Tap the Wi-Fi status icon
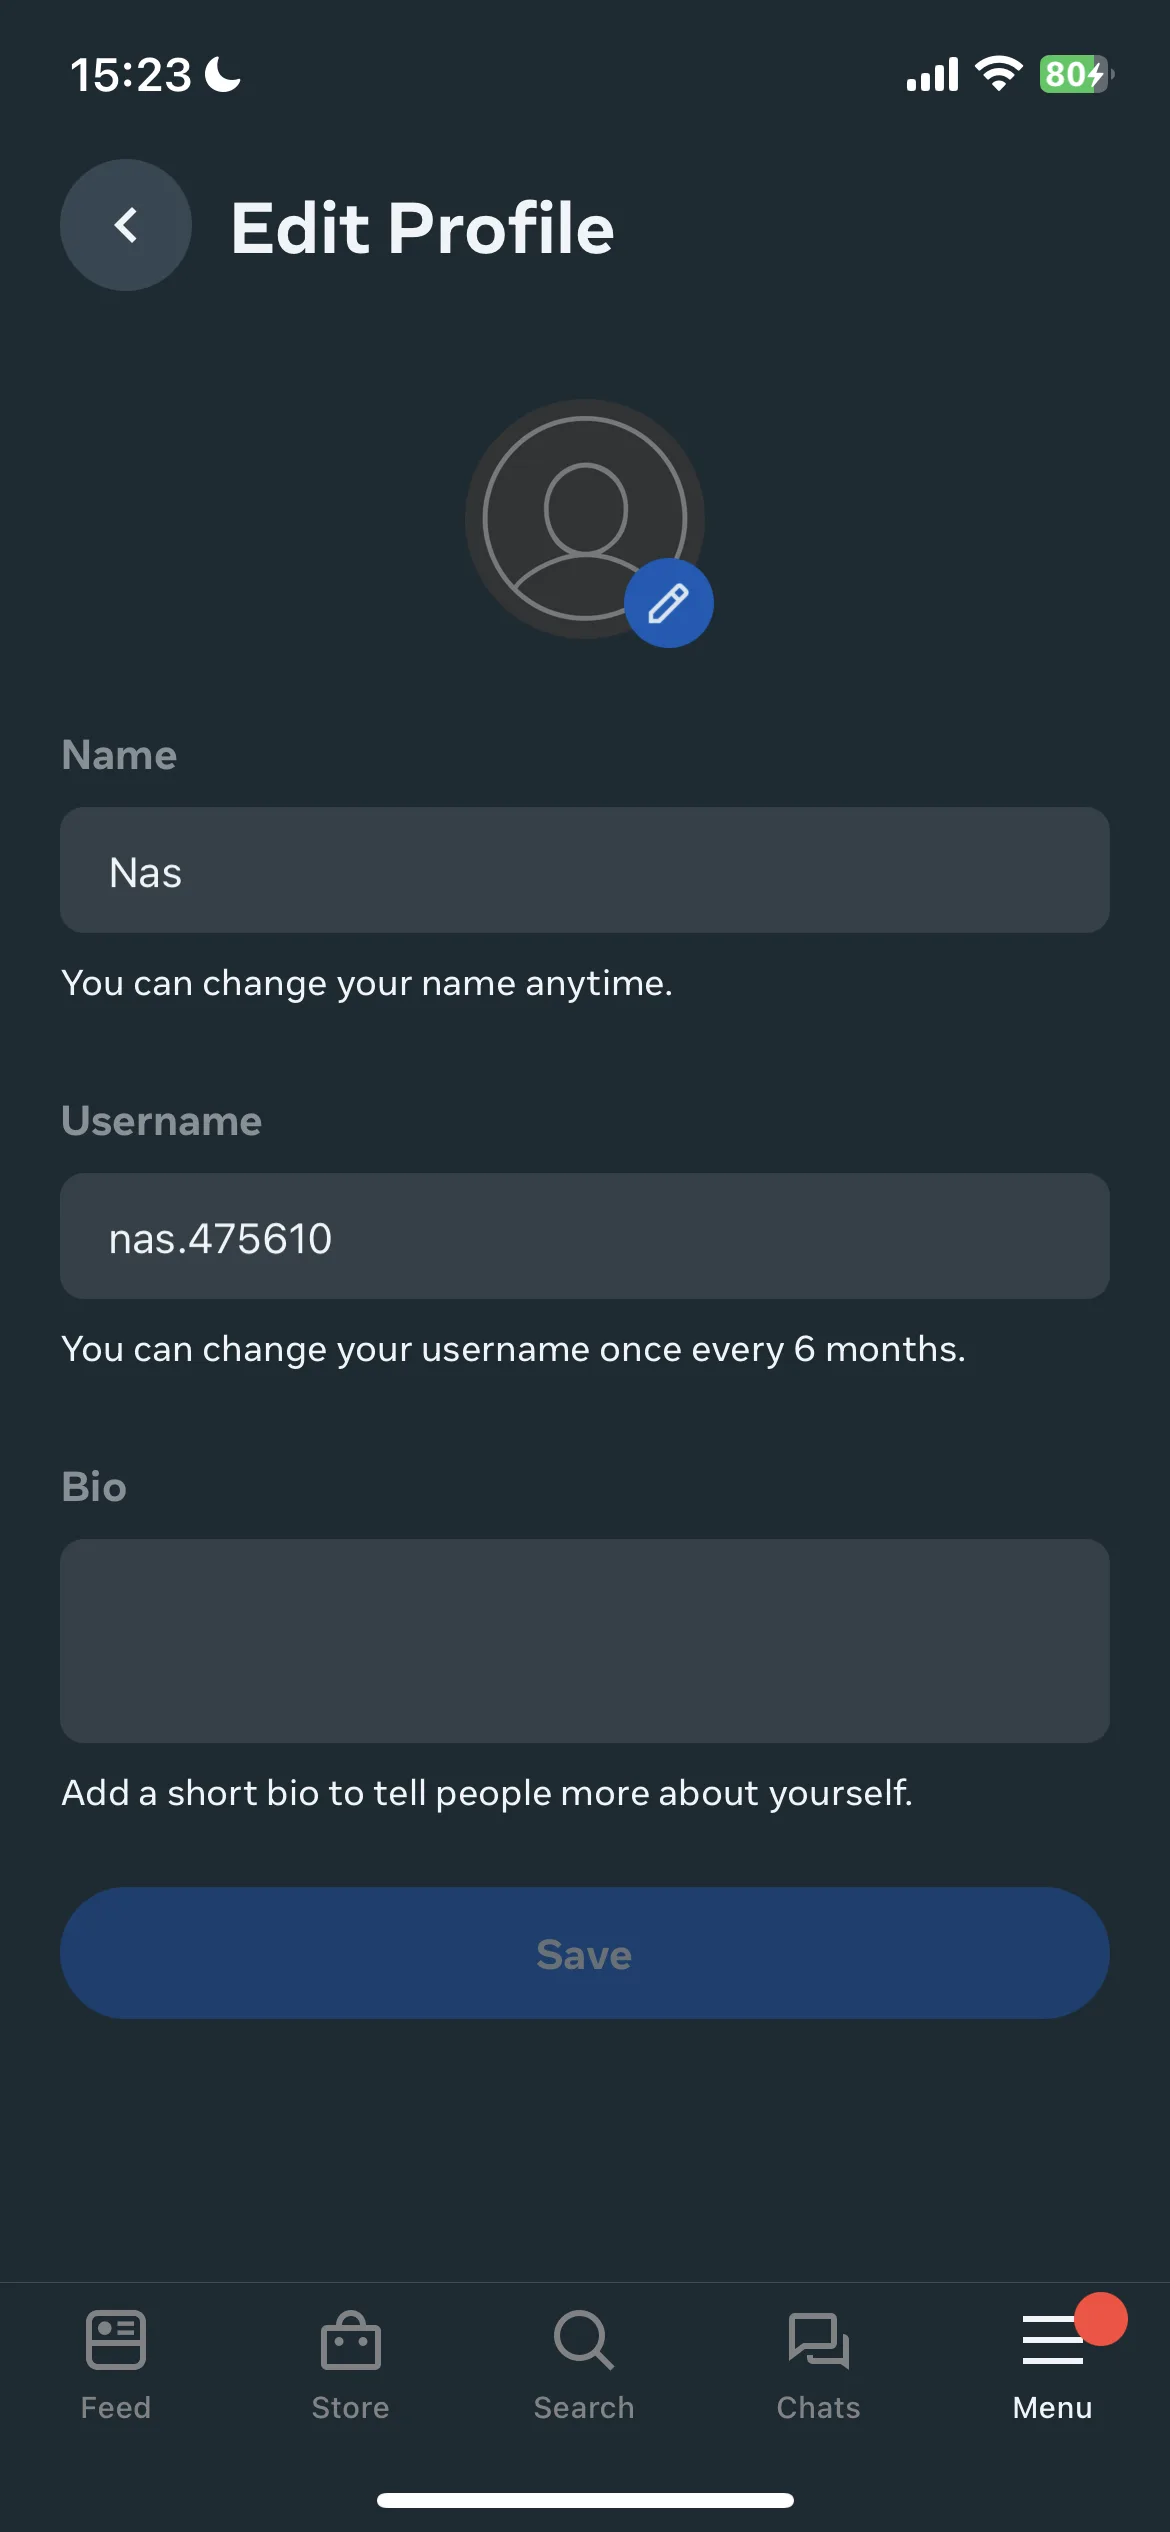 998,74
